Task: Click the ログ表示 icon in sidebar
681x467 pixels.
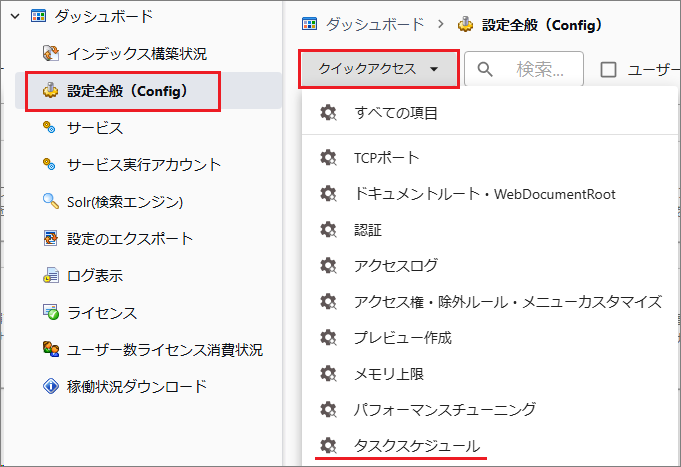Action: click(50, 276)
